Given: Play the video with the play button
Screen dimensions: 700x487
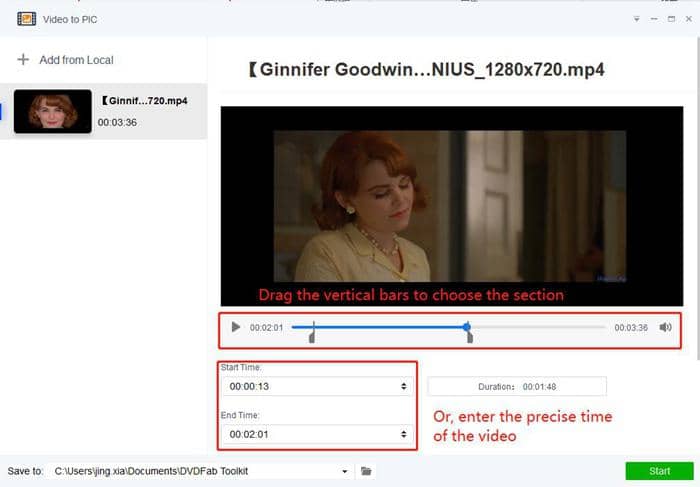Looking at the screenshot, I should [236, 327].
